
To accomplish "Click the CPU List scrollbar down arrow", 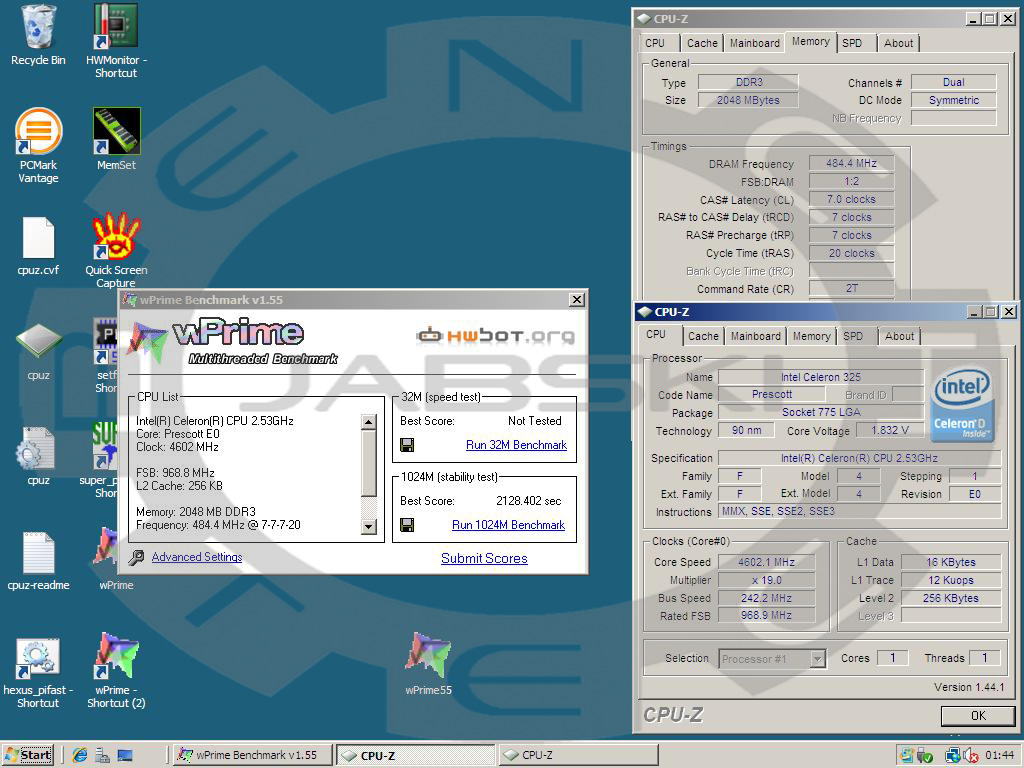I will 369,526.
